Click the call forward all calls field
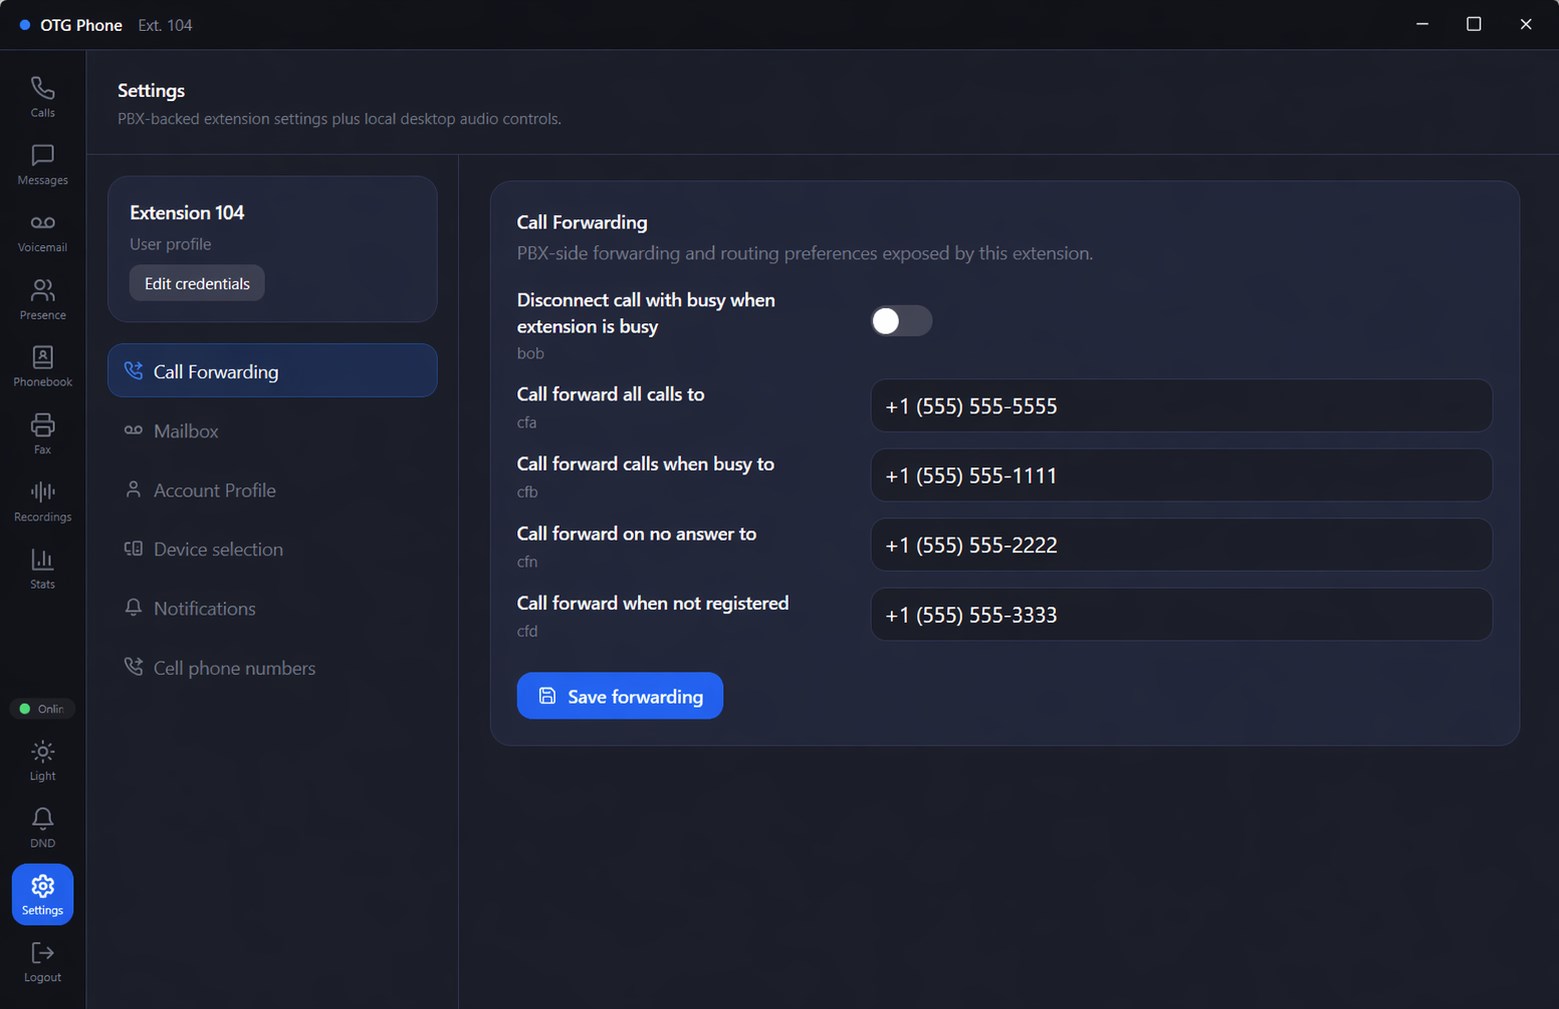 coord(1181,406)
